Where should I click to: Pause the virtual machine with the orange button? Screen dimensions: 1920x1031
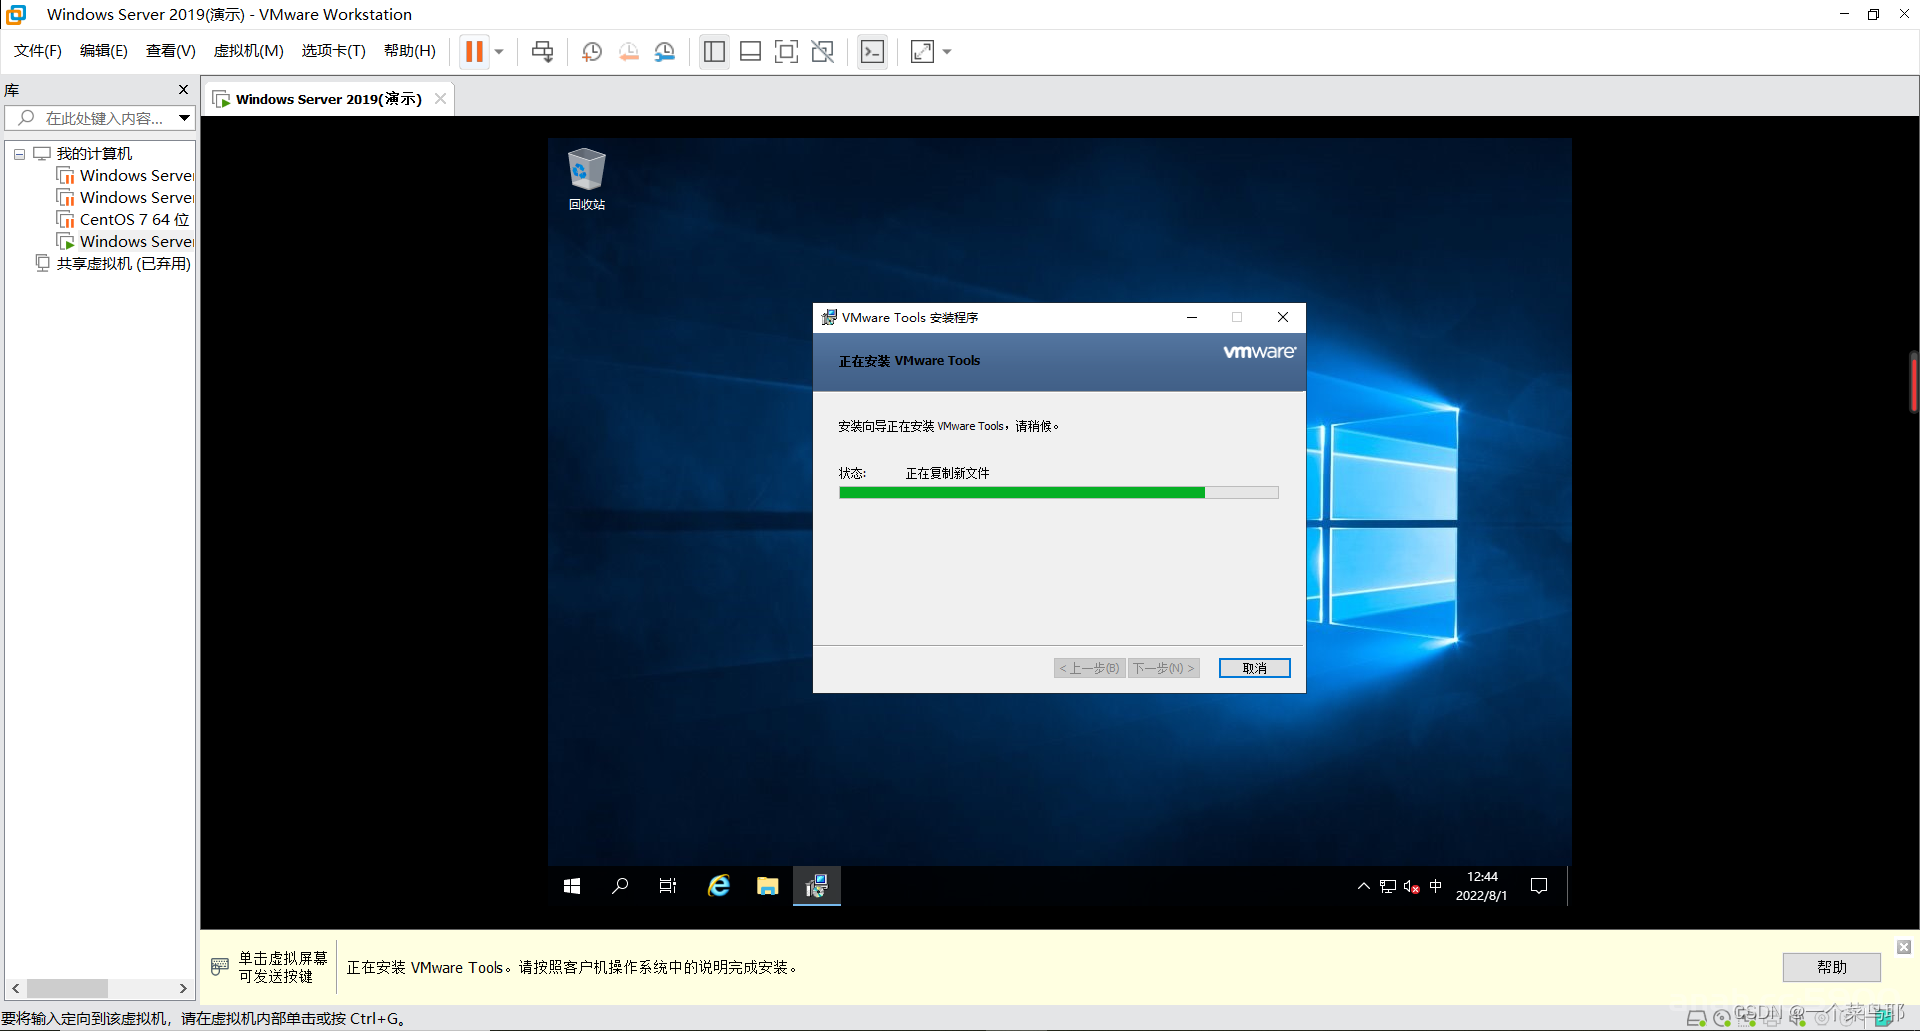click(x=474, y=51)
